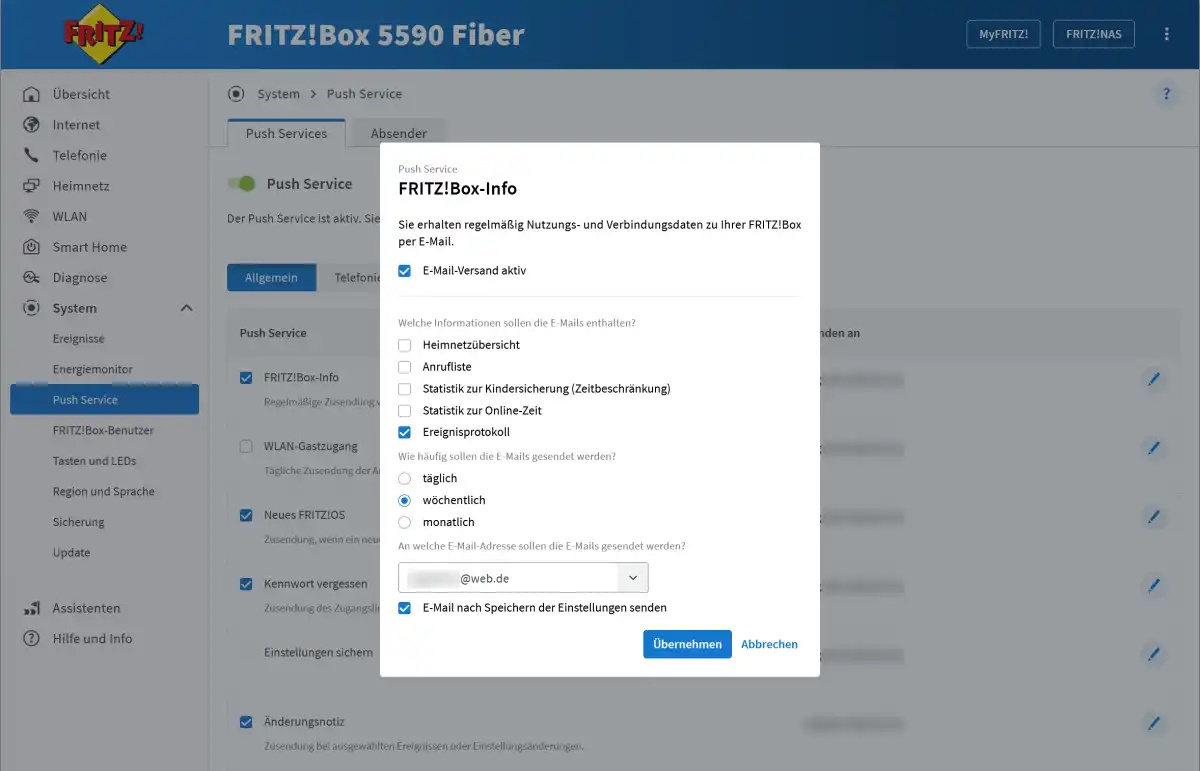Screen dimensions: 1200x771
Task: Click the Smart Home icon
Action: 31,247
